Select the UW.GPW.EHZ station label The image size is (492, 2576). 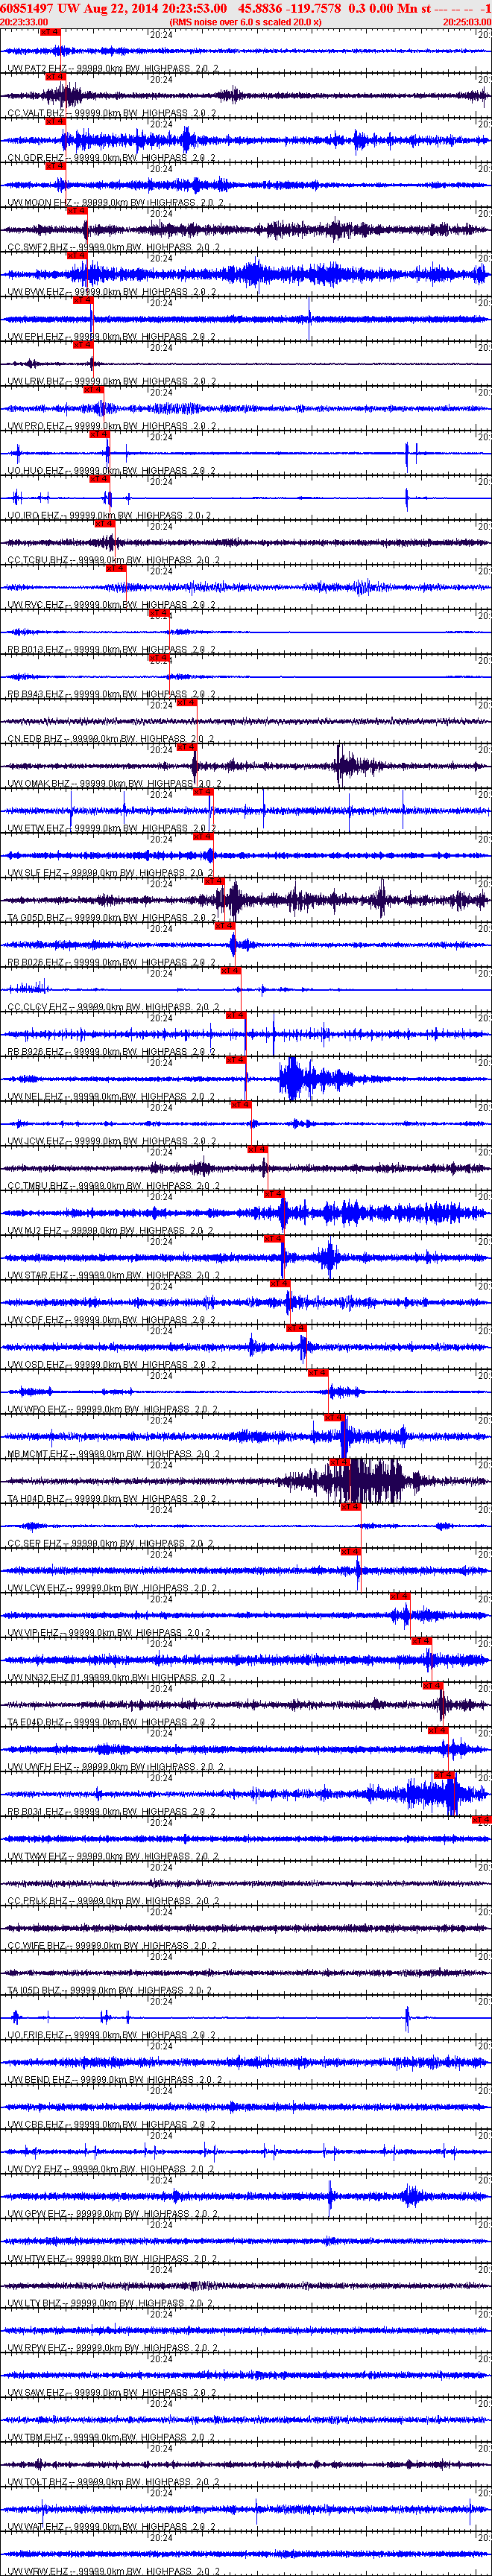[x=112, y=2213]
